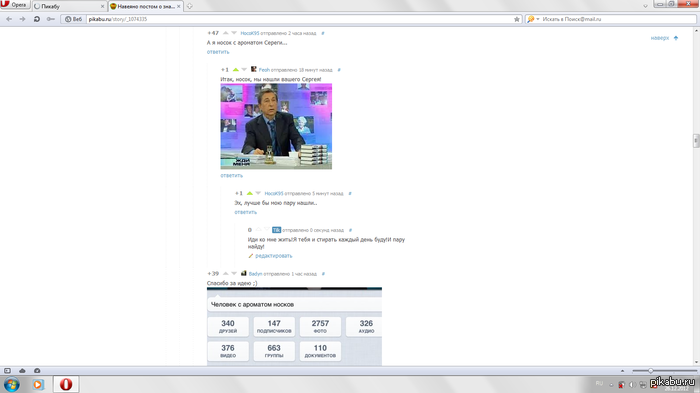Downvote the +39 comment by Badyn
This screenshot has height=393, width=700.
234,273
